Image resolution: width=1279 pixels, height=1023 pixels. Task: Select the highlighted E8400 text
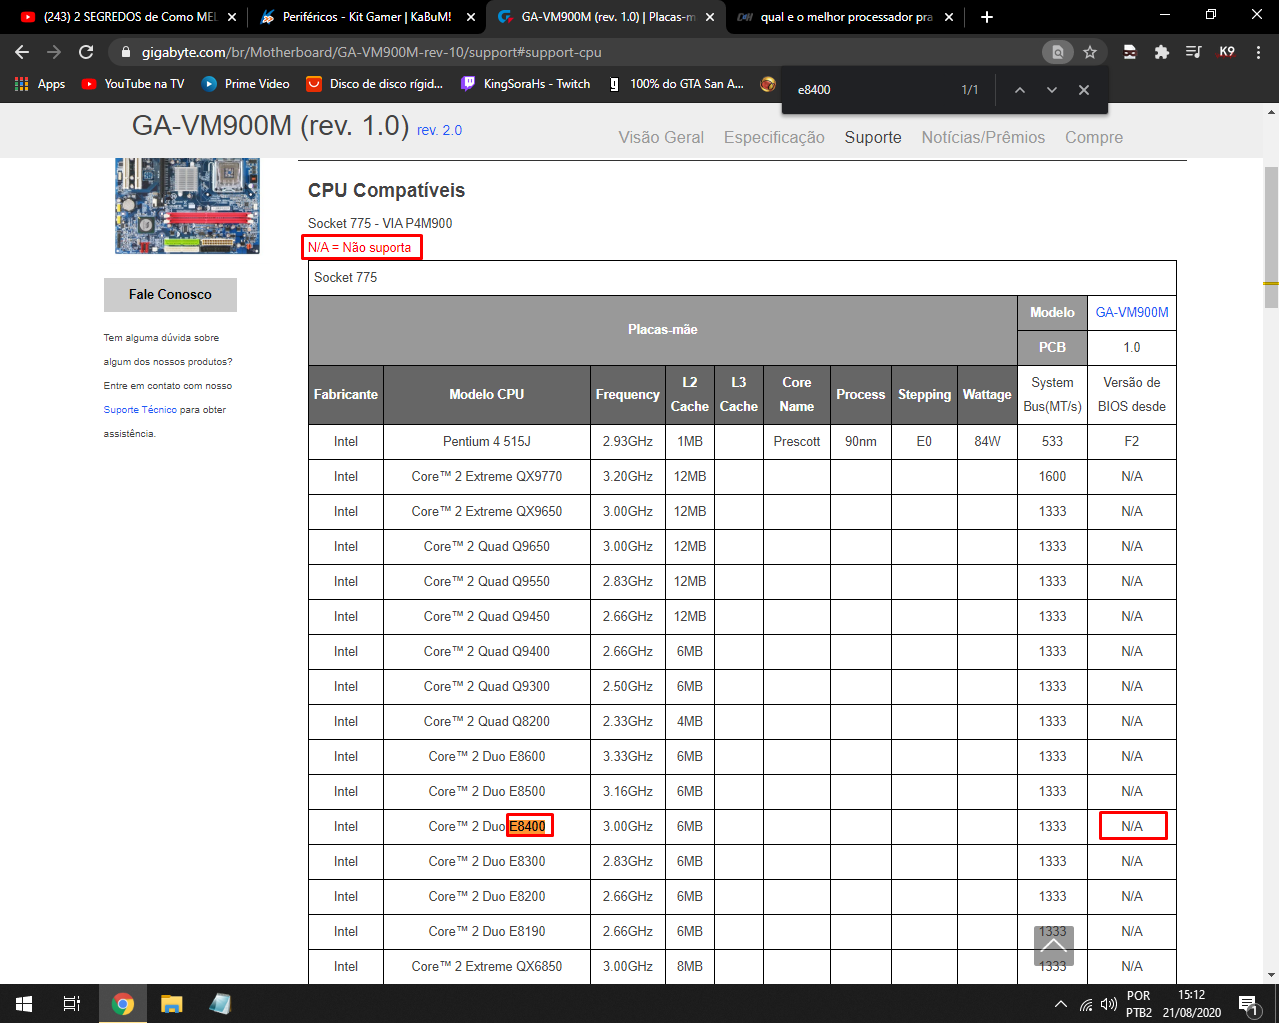tap(529, 826)
